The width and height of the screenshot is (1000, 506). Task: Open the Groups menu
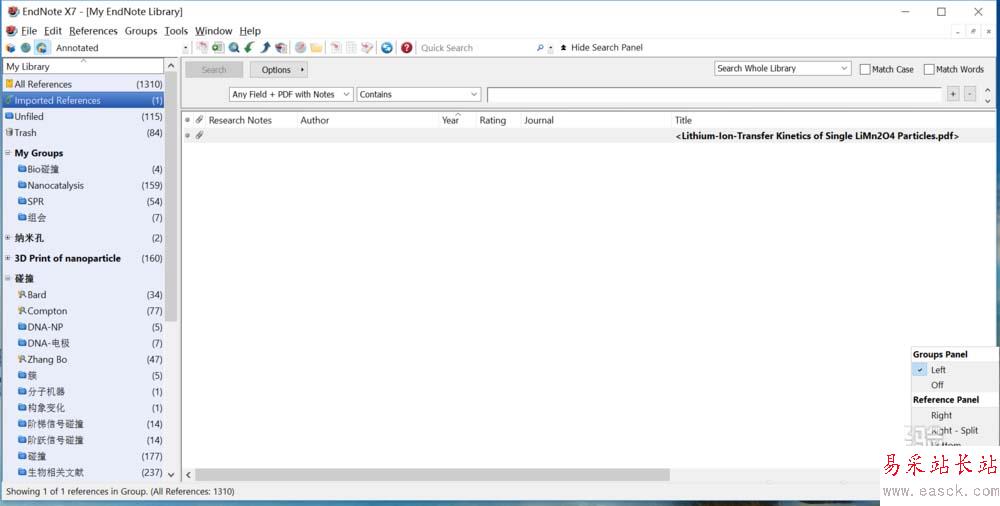coord(141,31)
